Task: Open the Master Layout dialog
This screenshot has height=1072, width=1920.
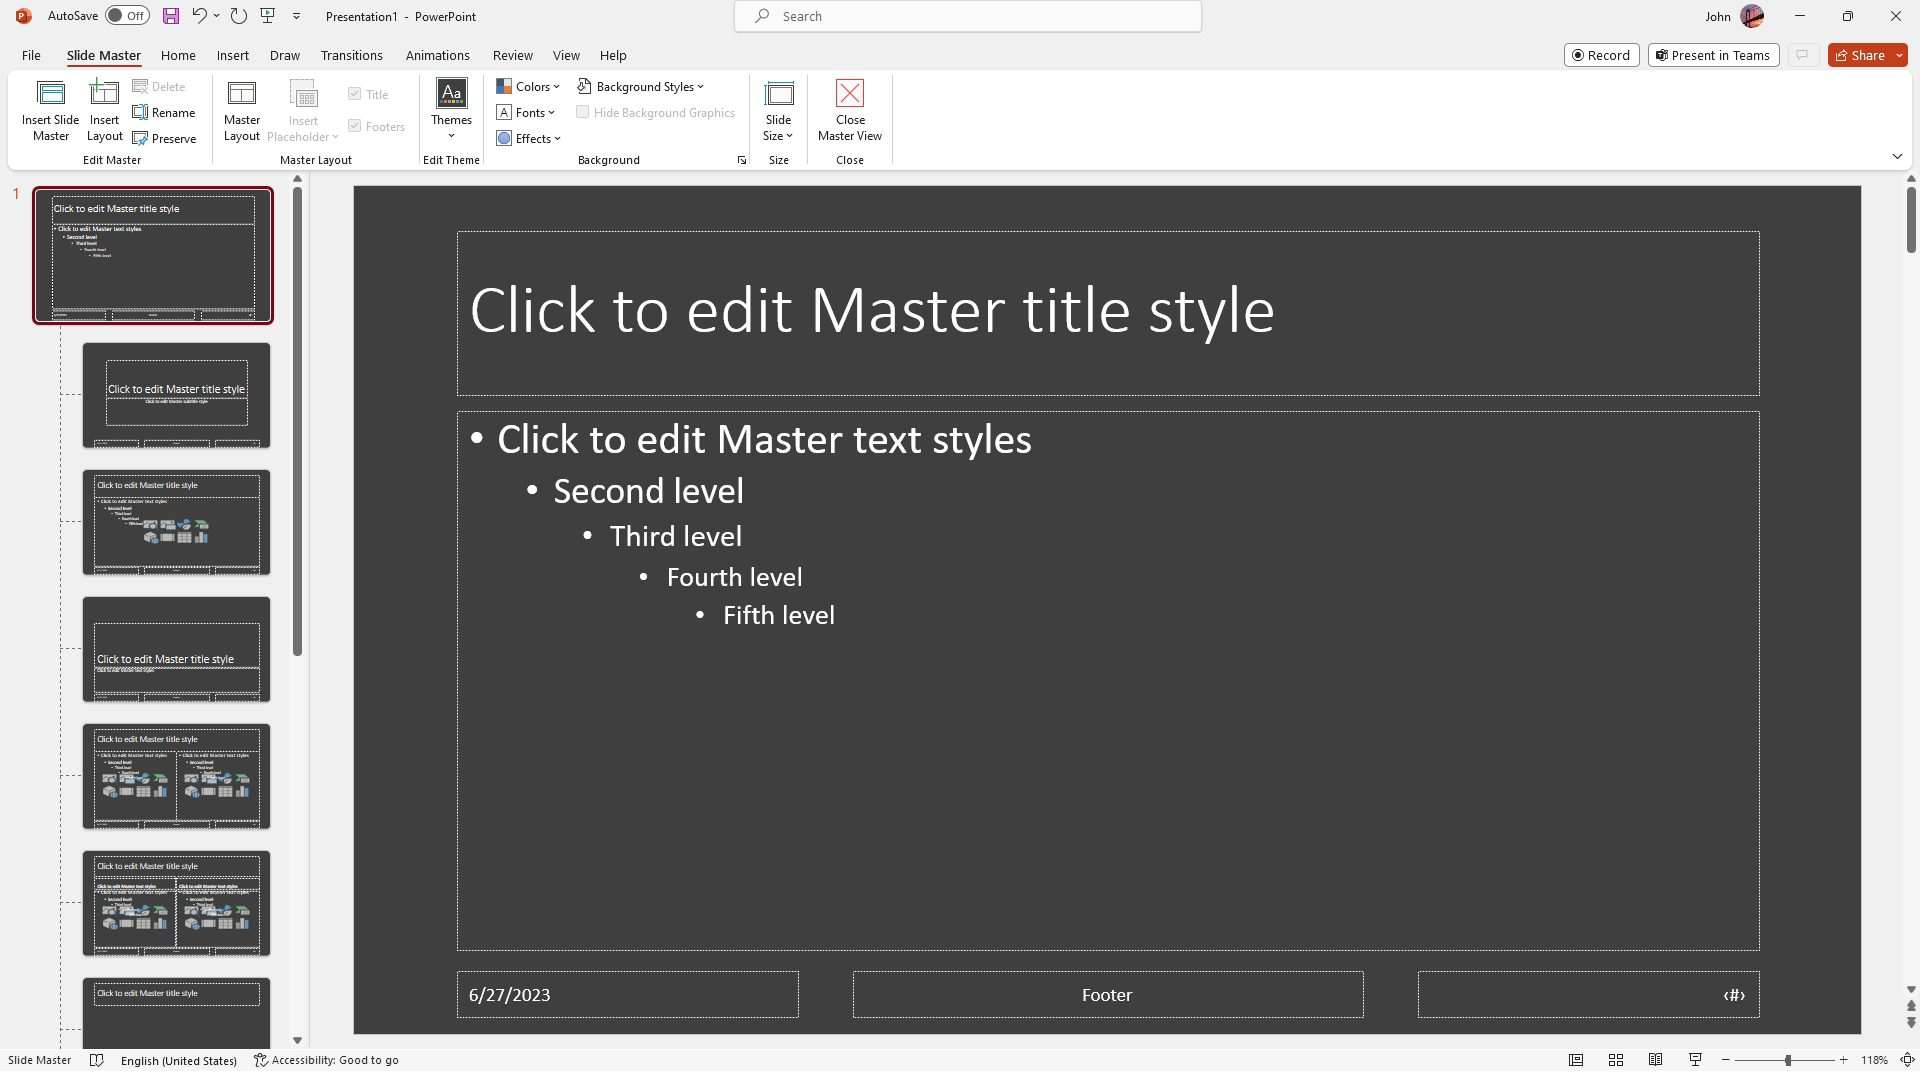Action: pos(241,111)
